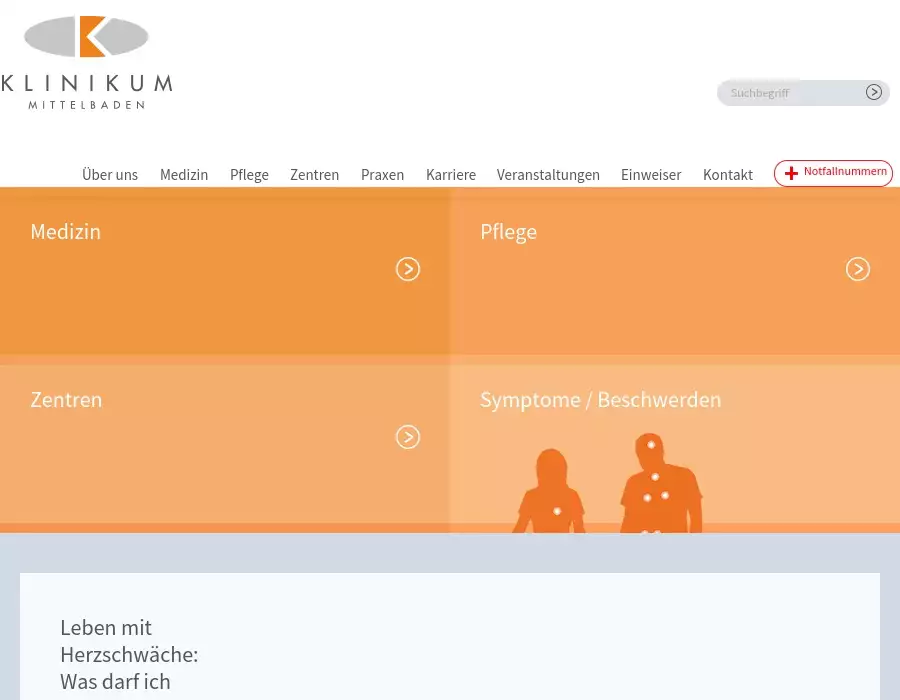Select the female body silhouette figure
Image resolution: width=900 pixels, height=700 pixels.
551,493
